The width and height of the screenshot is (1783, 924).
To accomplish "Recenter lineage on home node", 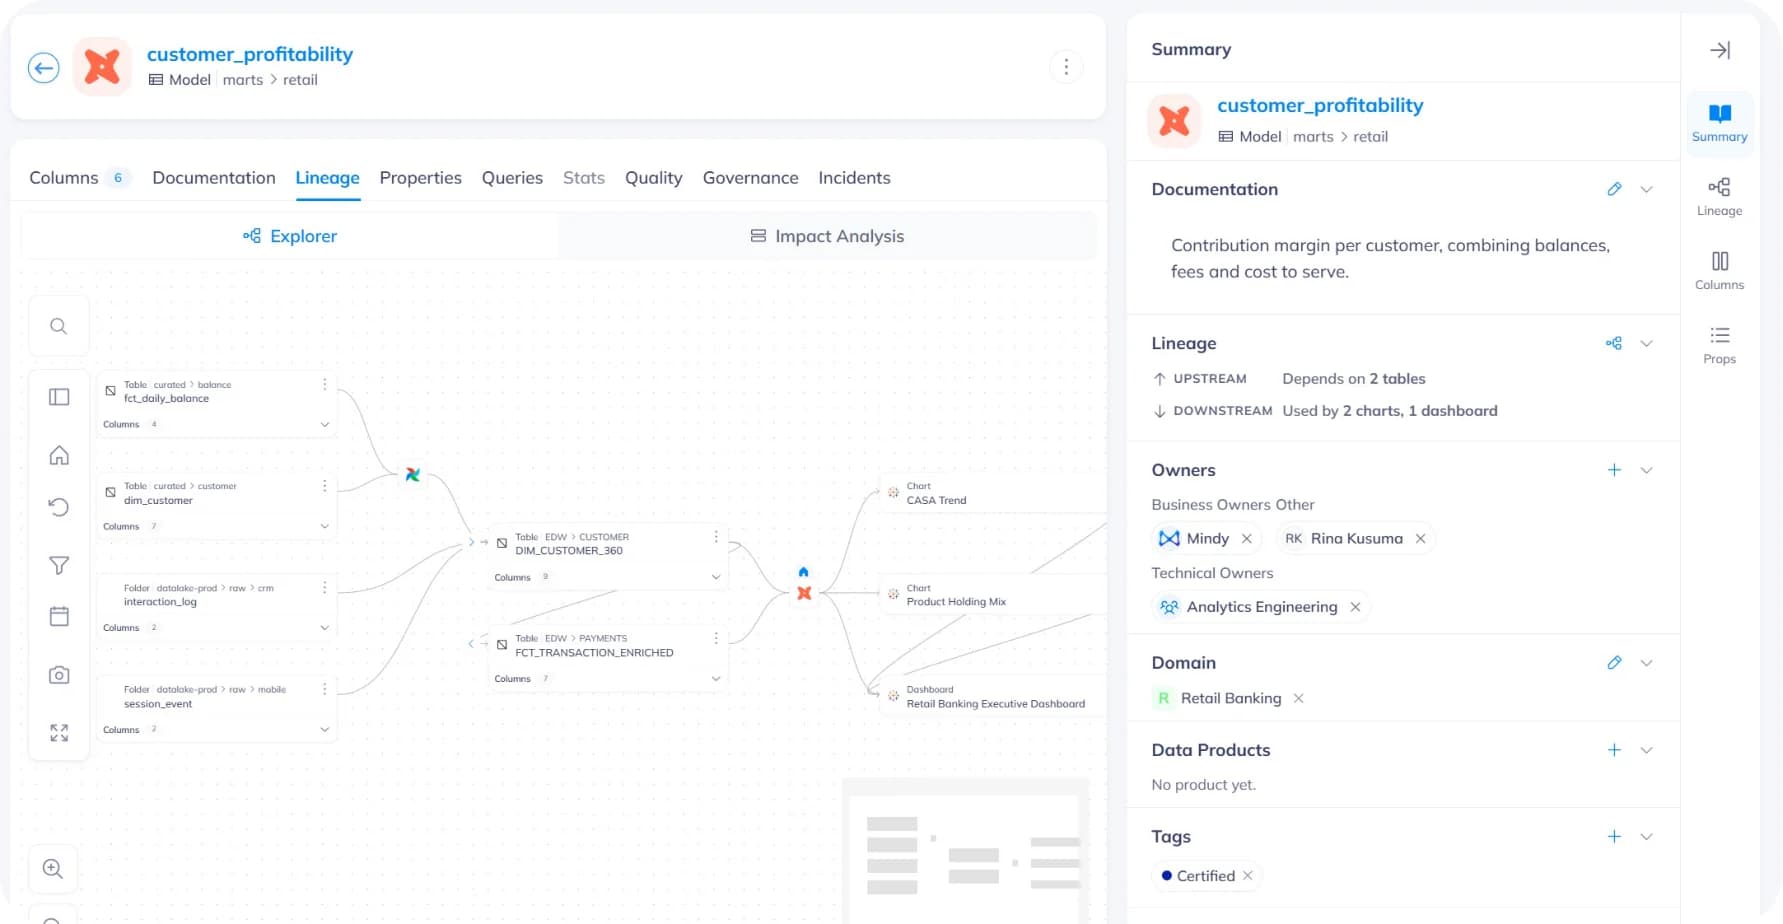I will point(59,456).
